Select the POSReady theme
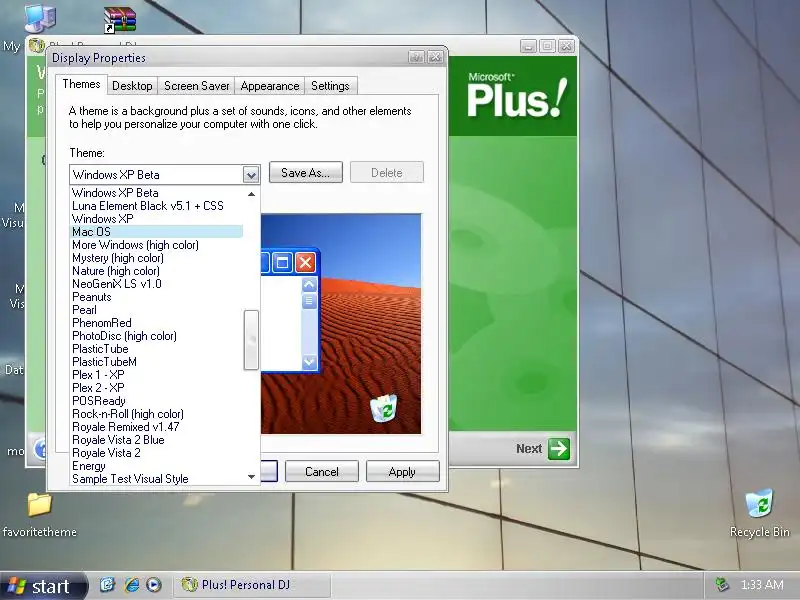Screen dimensions: 800x600 point(156,401)
